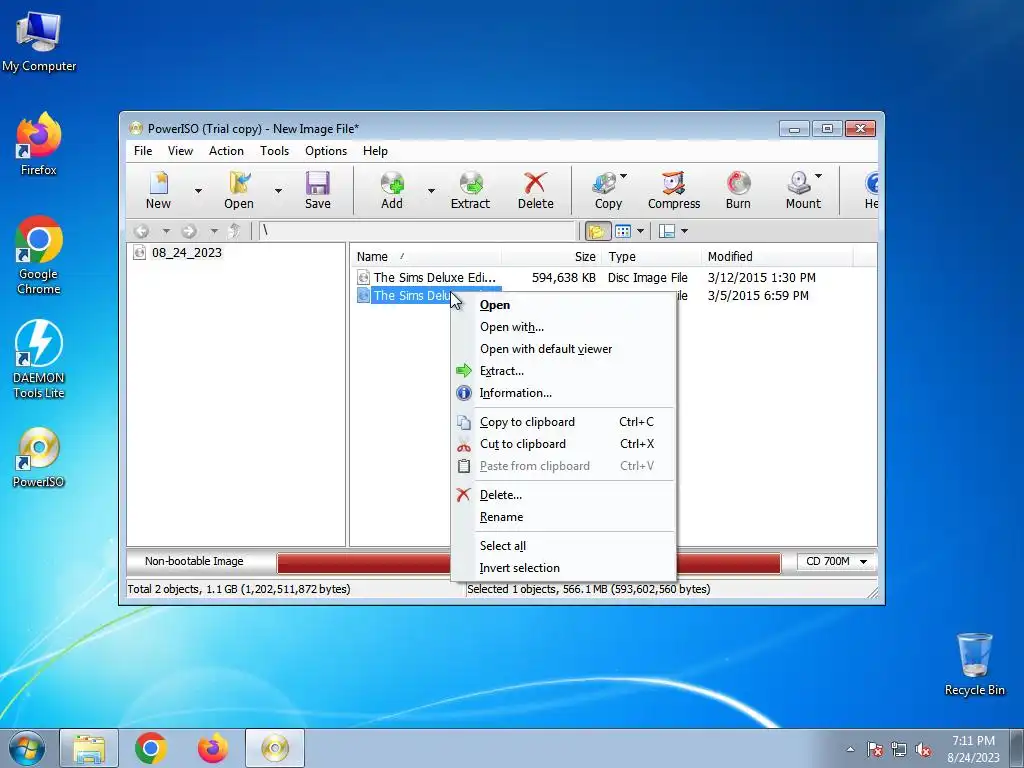Sort by the Name column header
This screenshot has height=768, width=1024.
pos(426,257)
